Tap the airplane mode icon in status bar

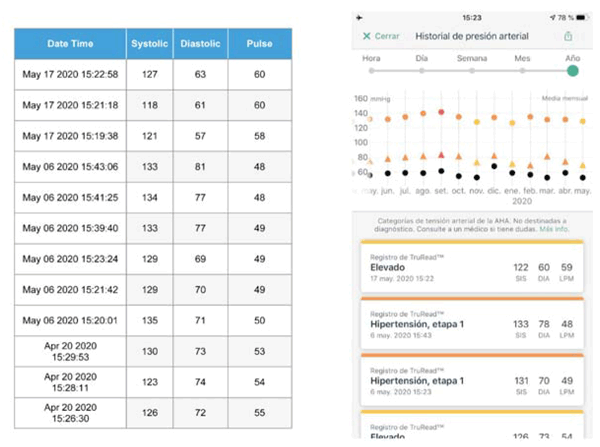click(363, 16)
